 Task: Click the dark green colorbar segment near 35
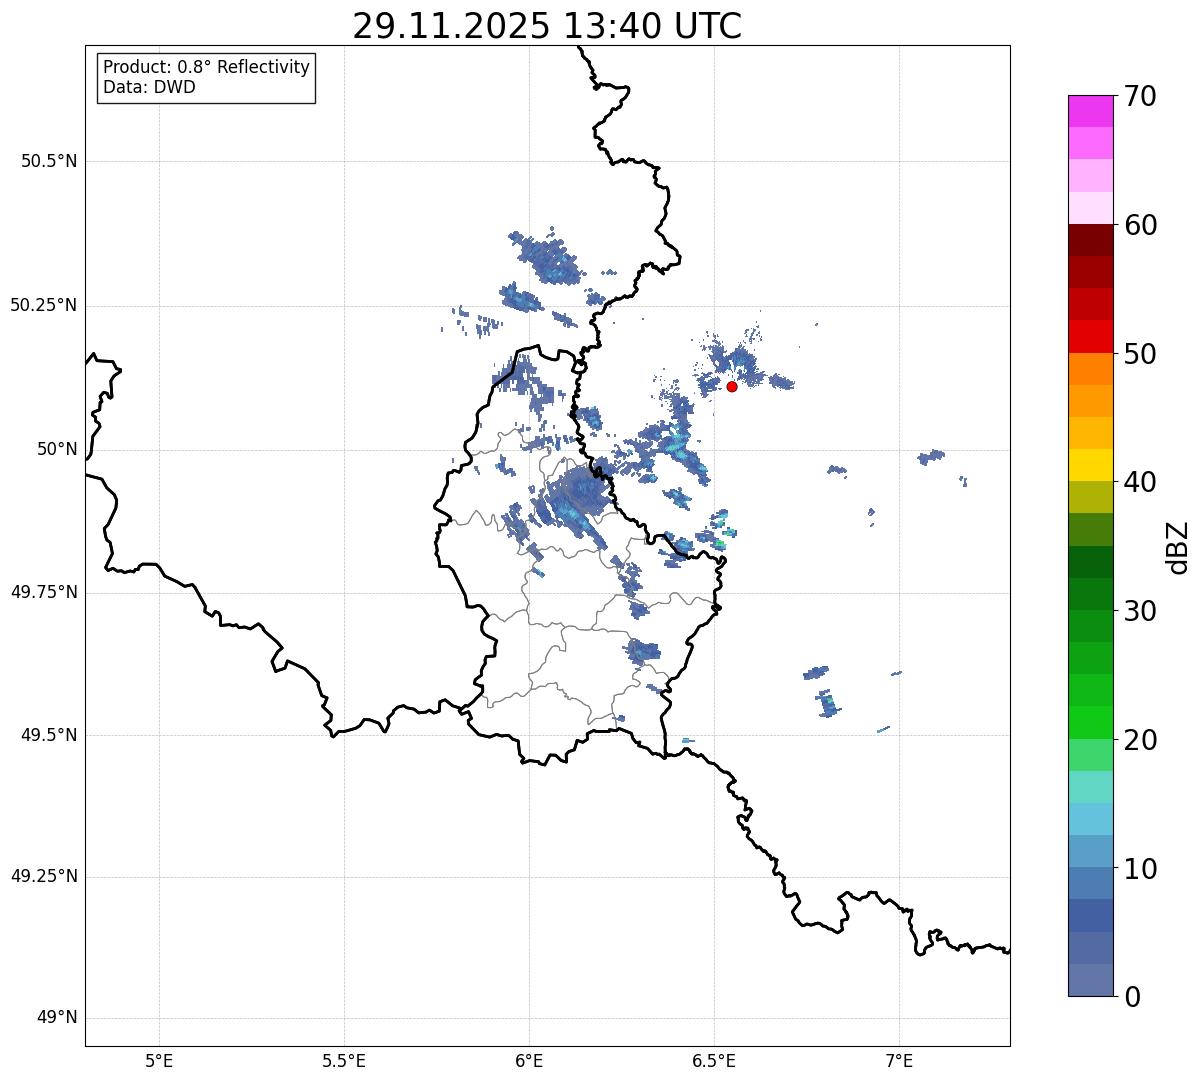click(x=1090, y=562)
